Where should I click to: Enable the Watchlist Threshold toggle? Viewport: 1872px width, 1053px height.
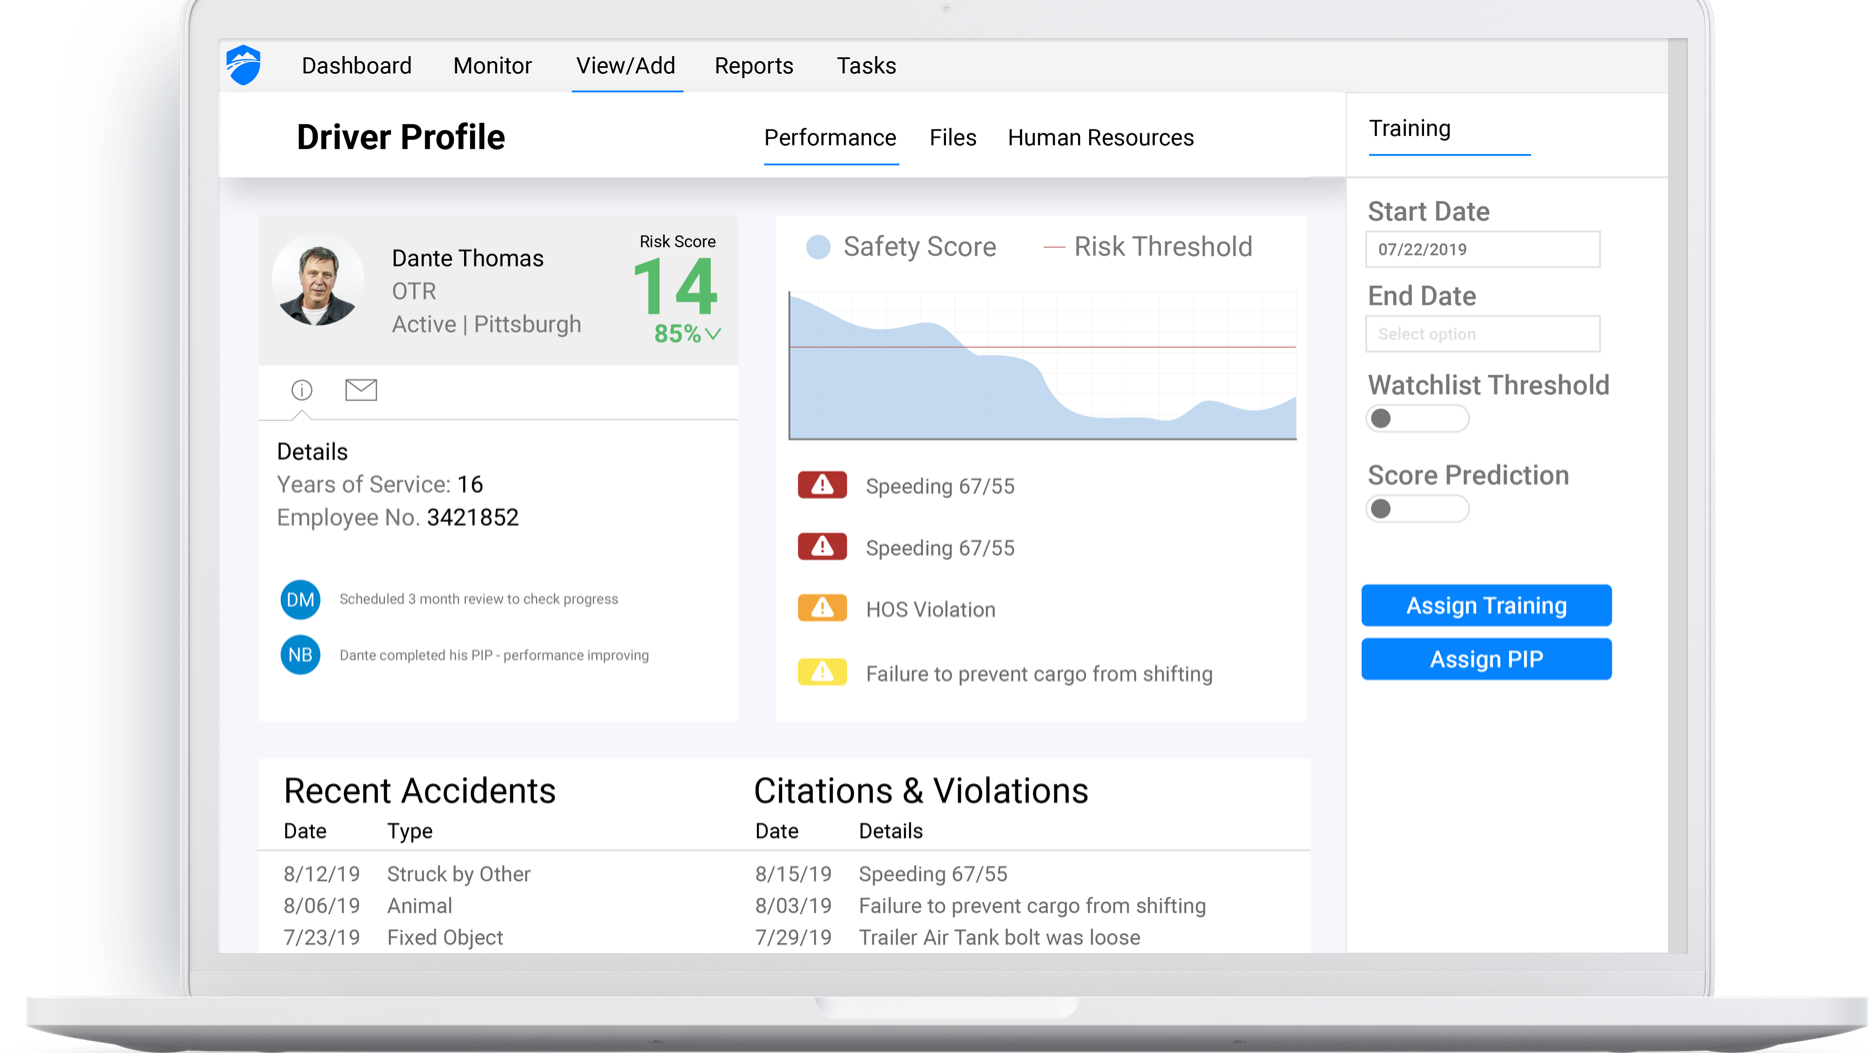pyautogui.click(x=1416, y=419)
